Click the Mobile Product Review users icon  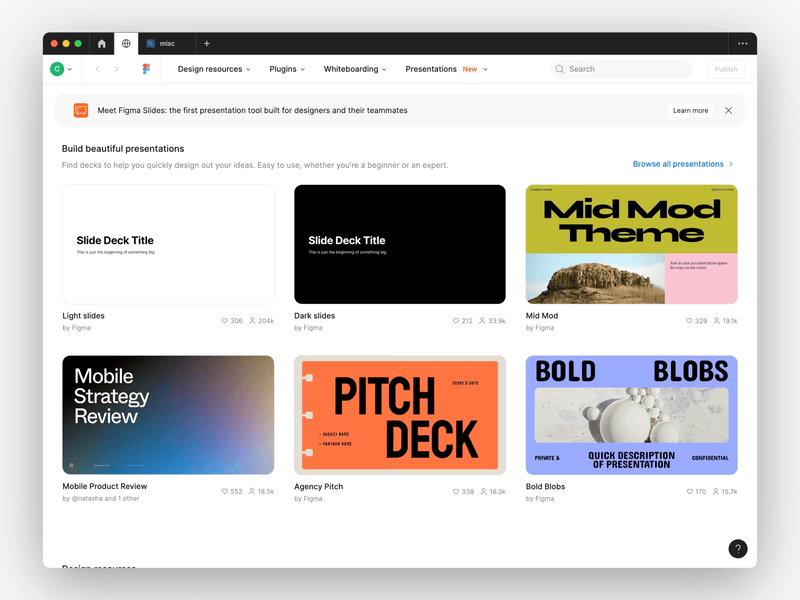pos(252,491)
